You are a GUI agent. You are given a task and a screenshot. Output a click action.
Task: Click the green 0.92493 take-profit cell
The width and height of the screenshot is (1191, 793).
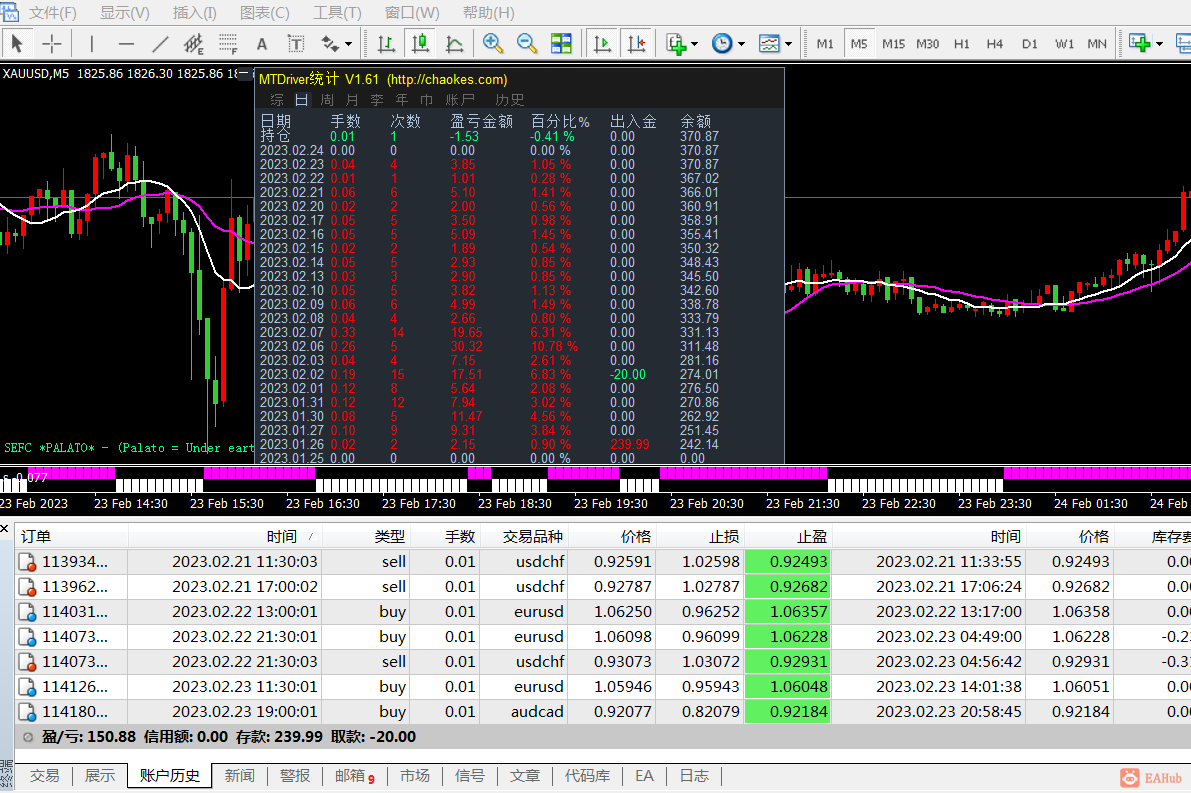789,562
